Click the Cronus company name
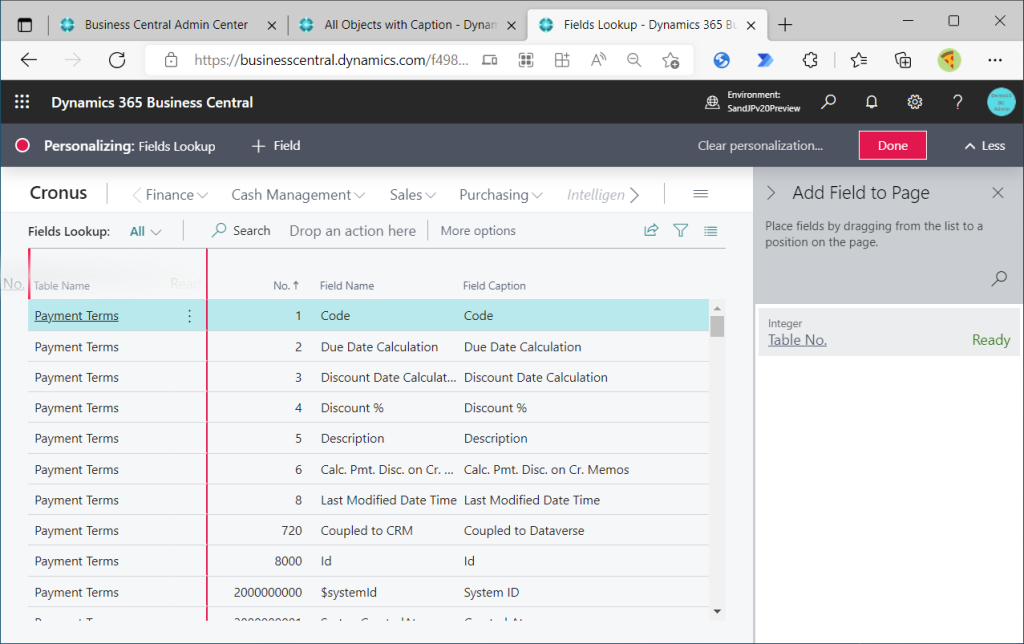 click(x=58, y=193)
